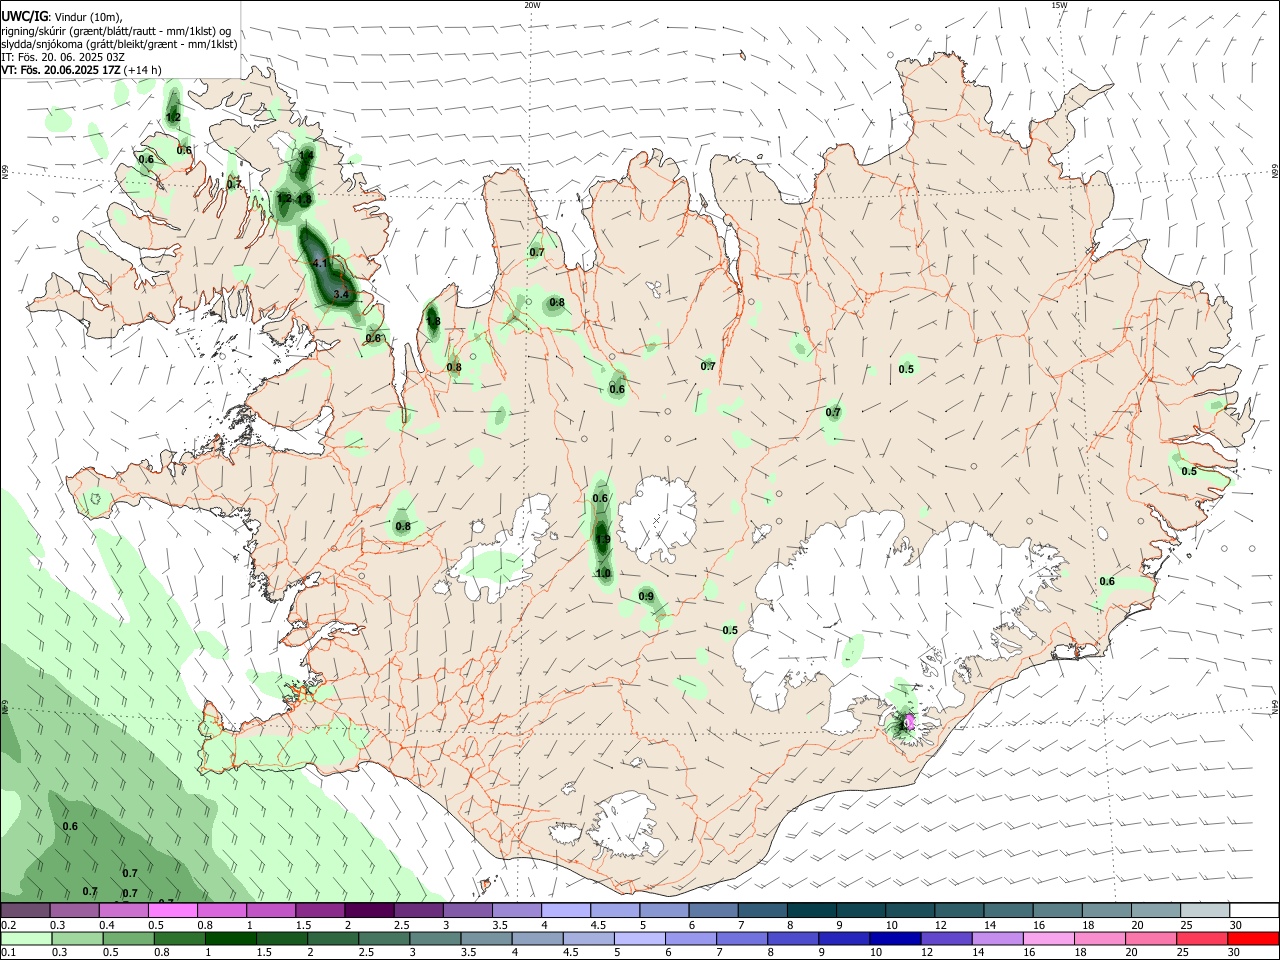This screenshot has height=960, width=1280.
Task: Select the 'rigning/skúrir' legend description line
Action: point(116,30)
